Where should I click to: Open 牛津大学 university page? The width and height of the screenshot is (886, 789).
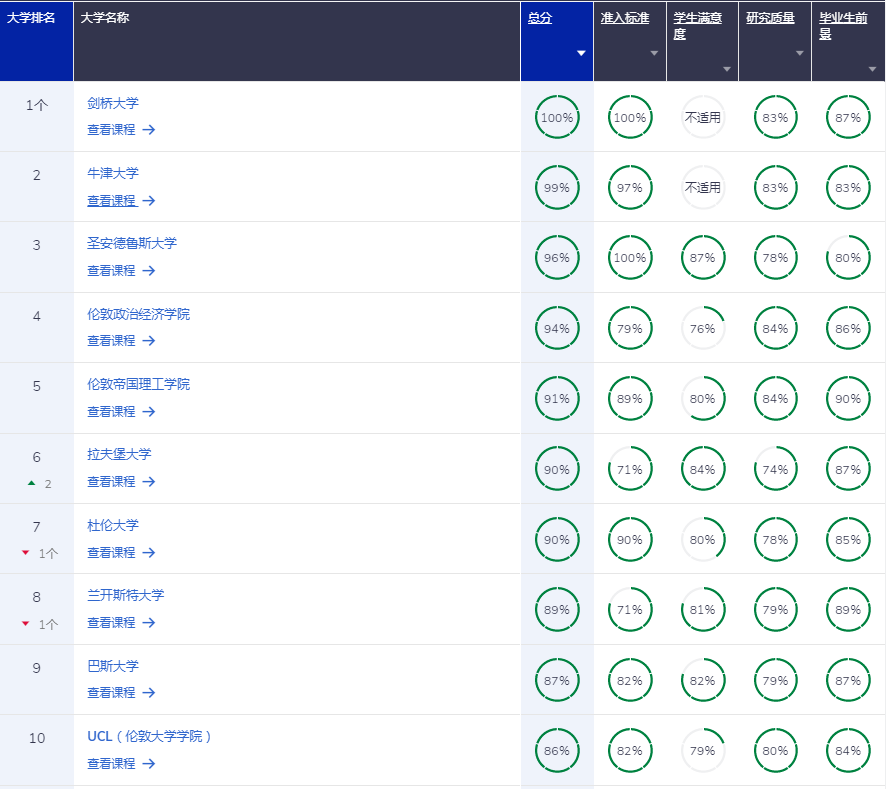[113, 173]
